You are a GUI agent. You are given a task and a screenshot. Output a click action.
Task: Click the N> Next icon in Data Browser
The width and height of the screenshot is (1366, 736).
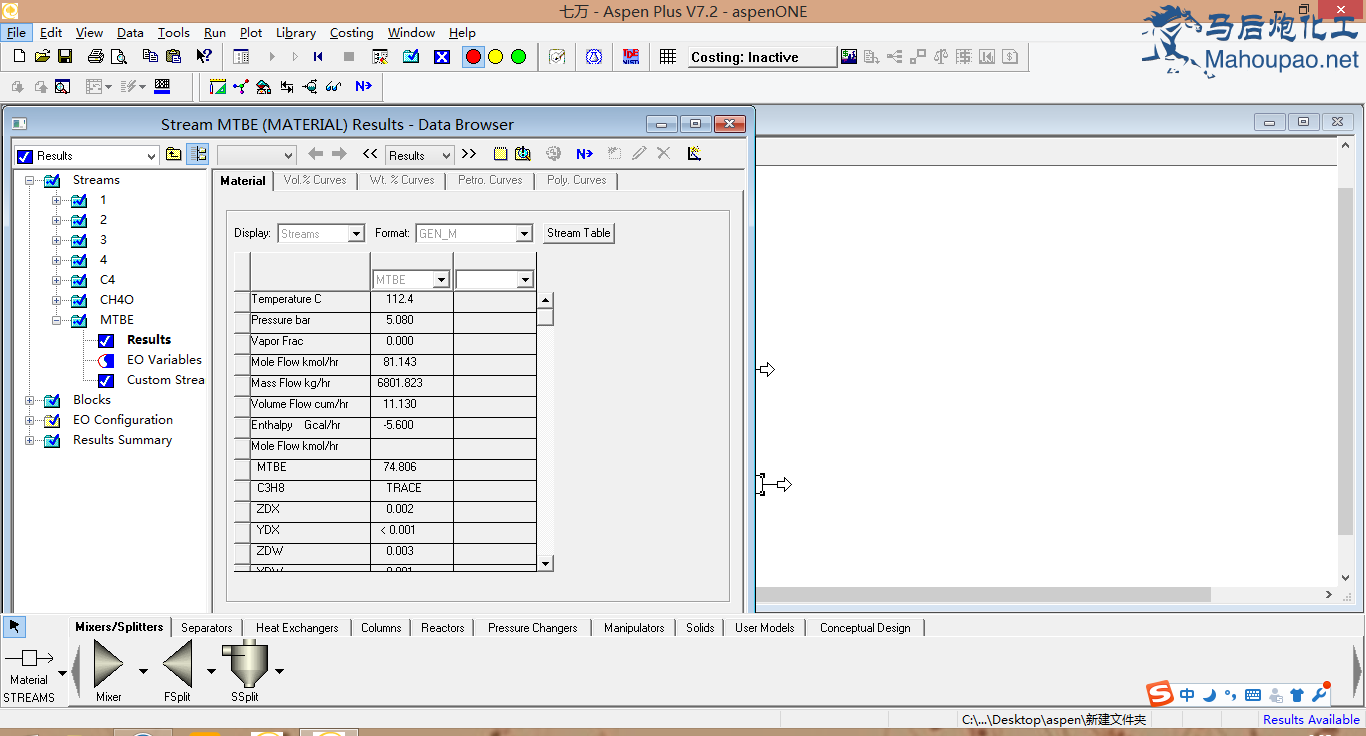coord(584,154)
